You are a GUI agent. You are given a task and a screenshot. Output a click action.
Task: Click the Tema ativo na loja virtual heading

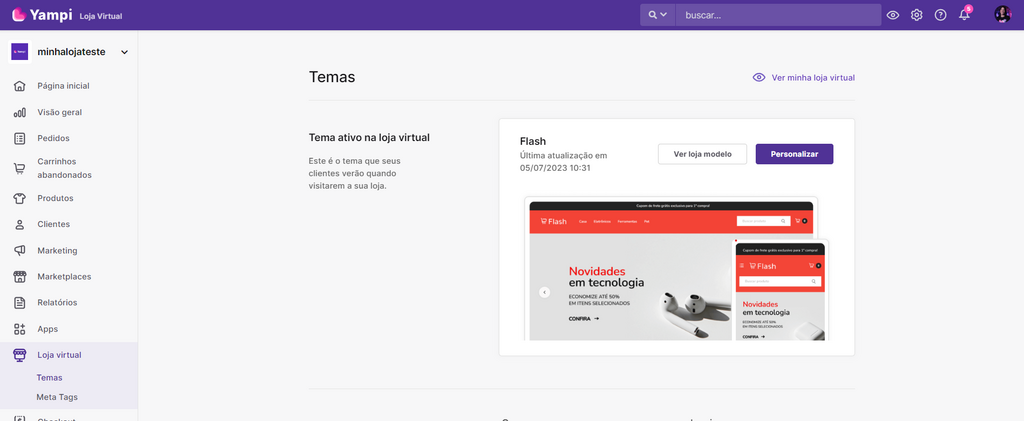tap(369, 138)
